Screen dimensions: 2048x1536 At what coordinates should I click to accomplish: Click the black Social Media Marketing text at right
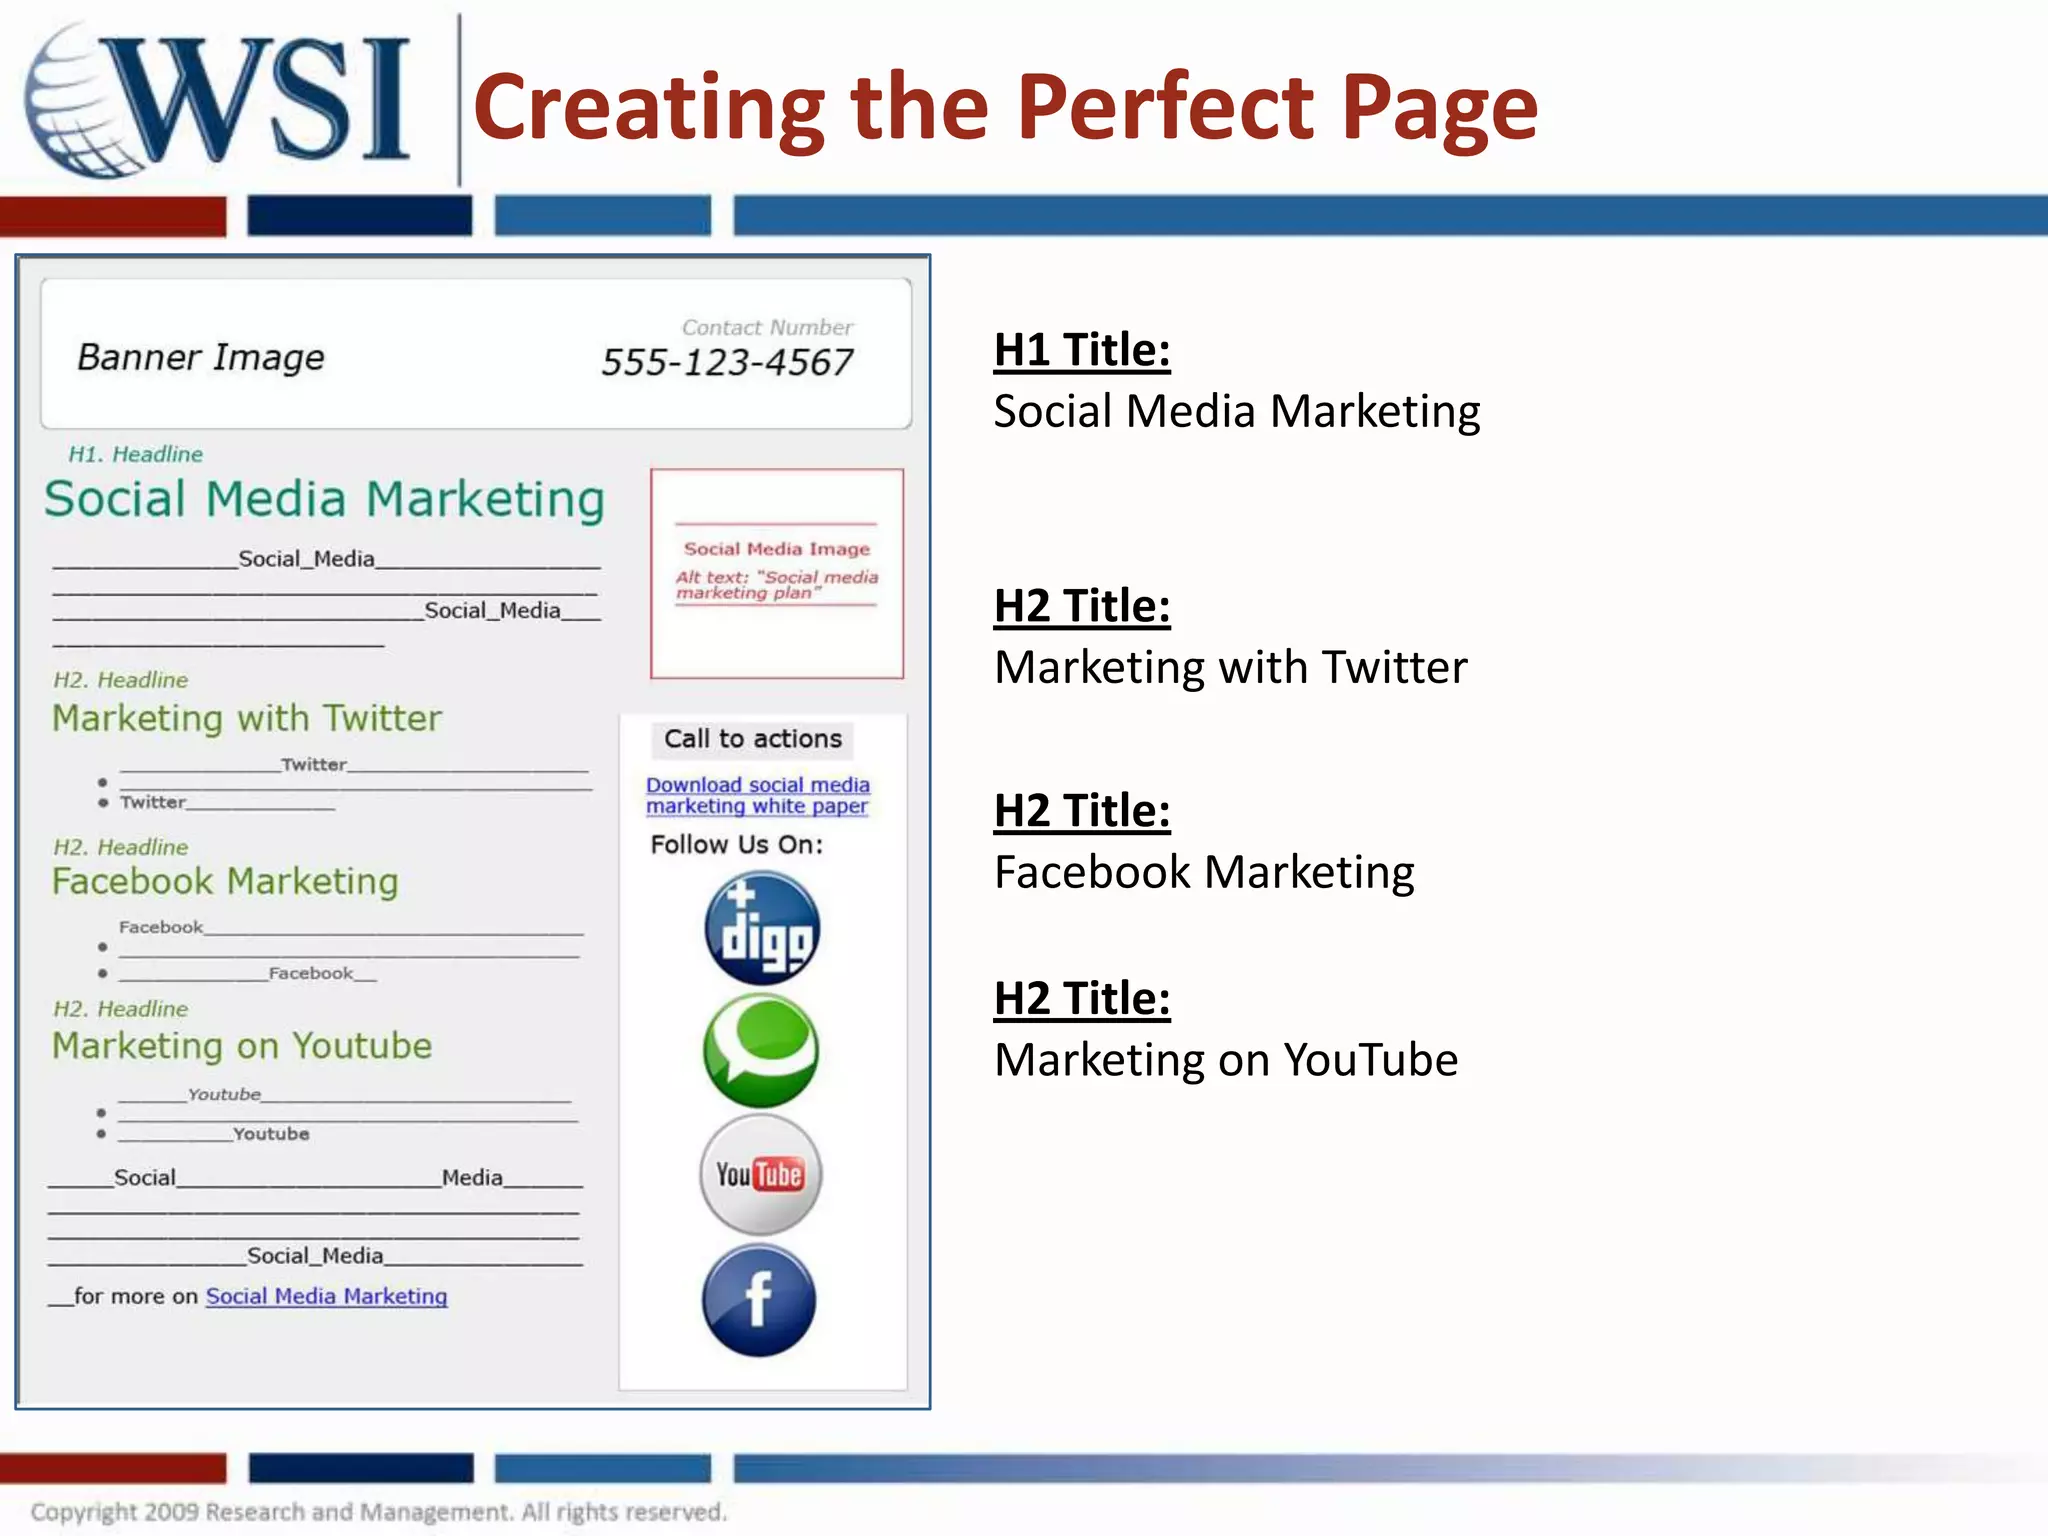point(1237,412)
